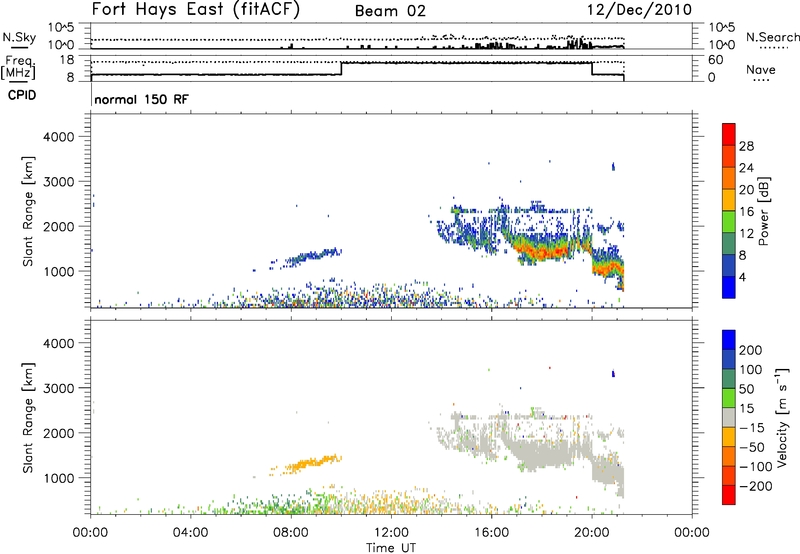The height and width of the screenshot is (554, 800).
Task: Click the 'Slant Range [km]' label of velocity panel
Action: click(x=28, y=418)
